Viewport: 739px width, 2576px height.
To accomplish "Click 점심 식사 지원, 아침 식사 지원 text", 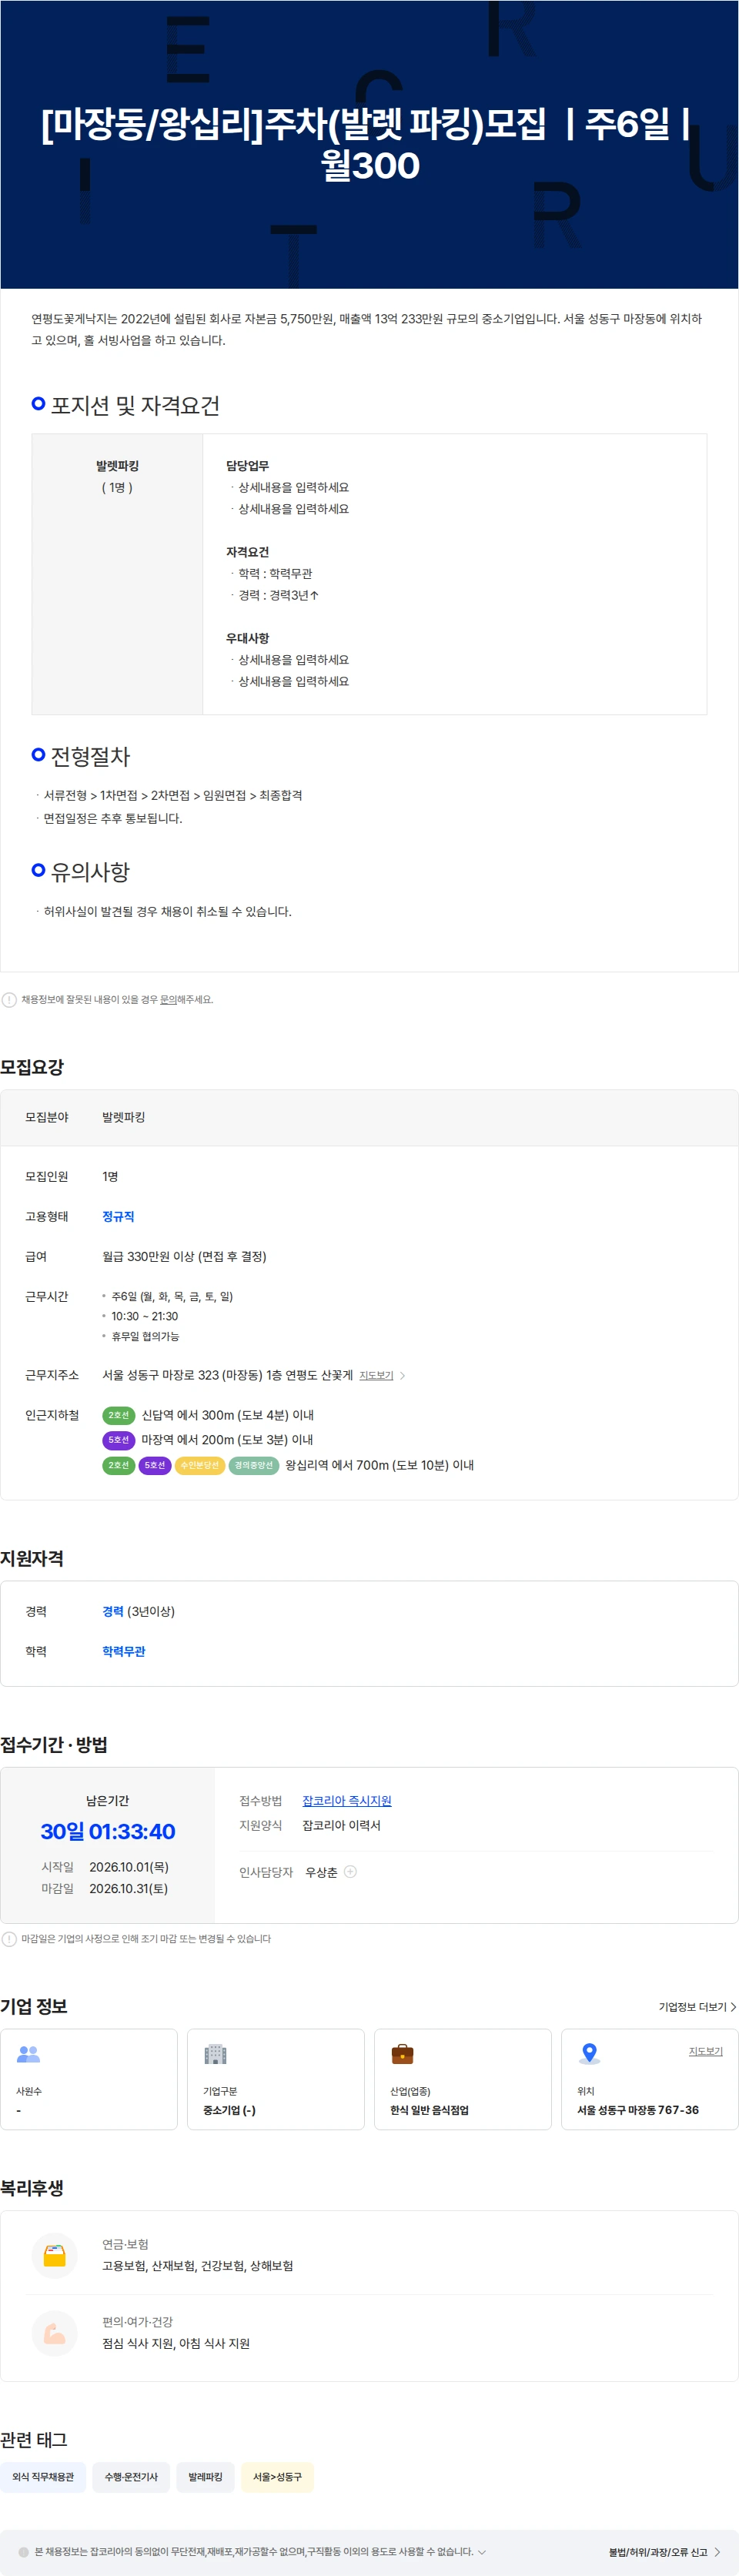I will (x=176, y=2344).
